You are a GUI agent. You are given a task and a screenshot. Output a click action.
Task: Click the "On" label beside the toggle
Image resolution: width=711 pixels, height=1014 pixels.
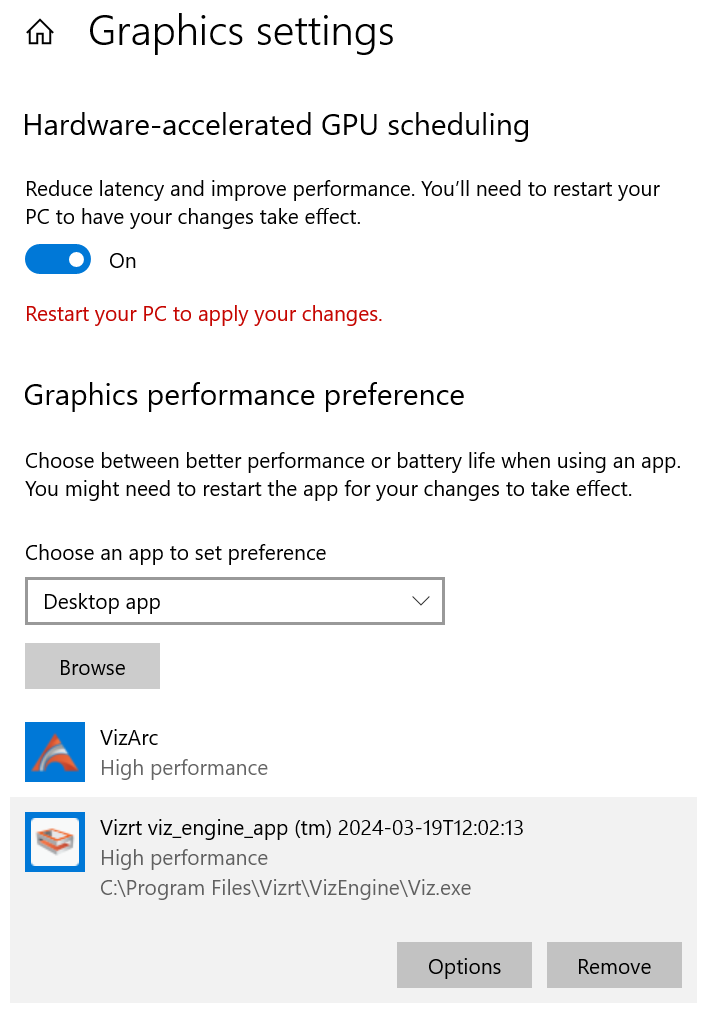tap(123, 261)
